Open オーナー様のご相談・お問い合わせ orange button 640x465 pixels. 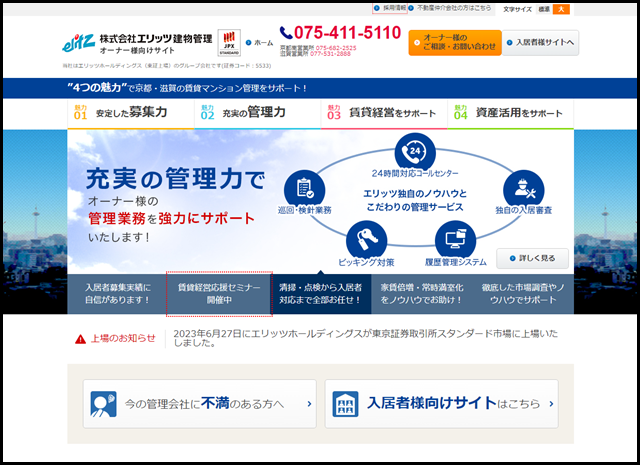455,42
